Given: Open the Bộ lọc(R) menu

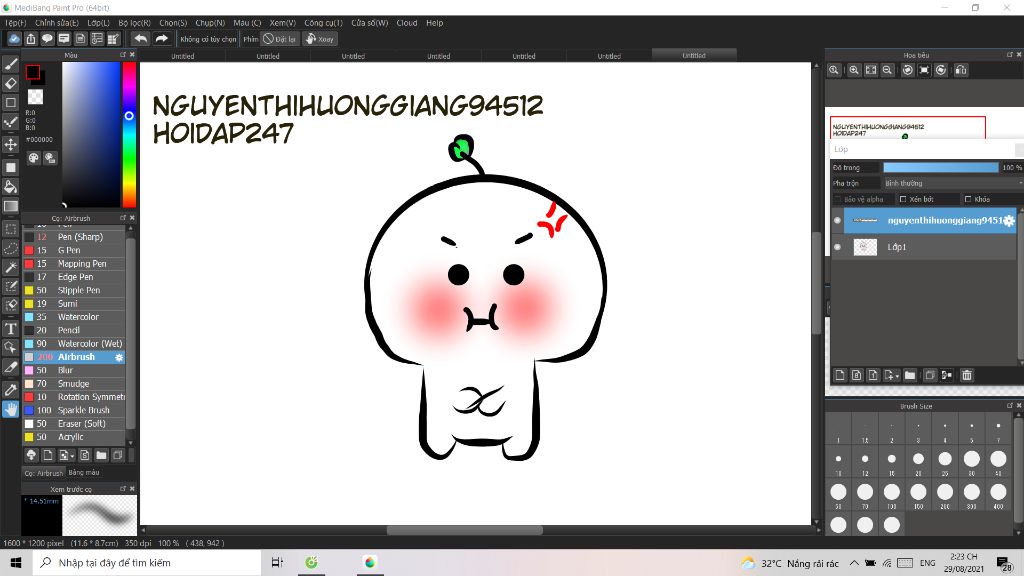Looking at the screenshot, I should tap(135, 23).
